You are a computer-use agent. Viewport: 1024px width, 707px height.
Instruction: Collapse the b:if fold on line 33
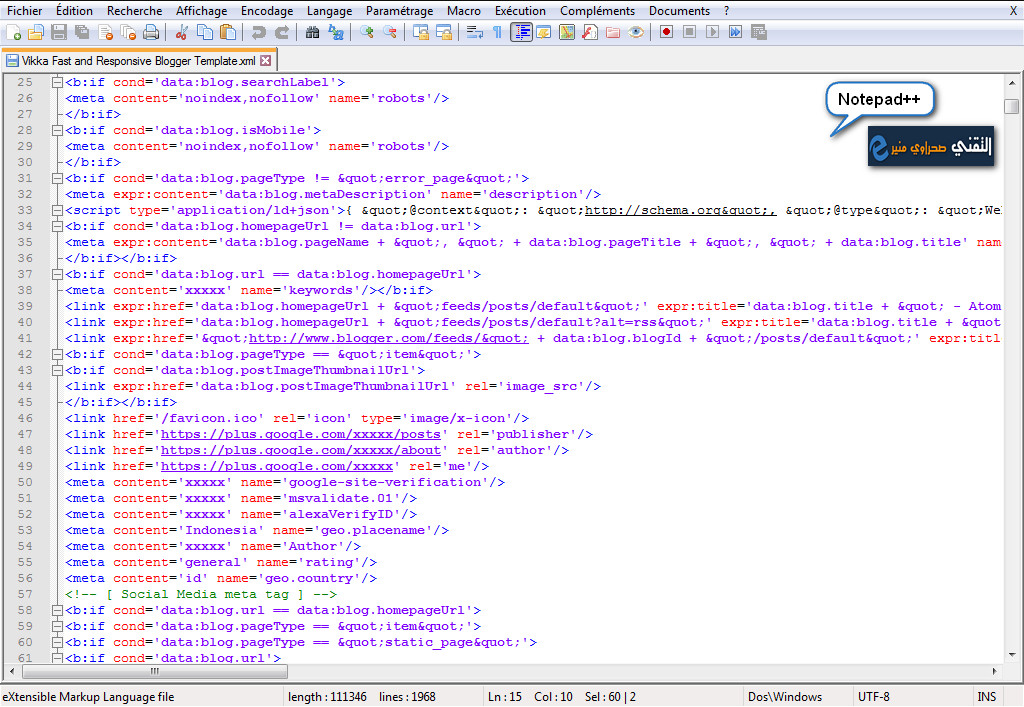56,210
